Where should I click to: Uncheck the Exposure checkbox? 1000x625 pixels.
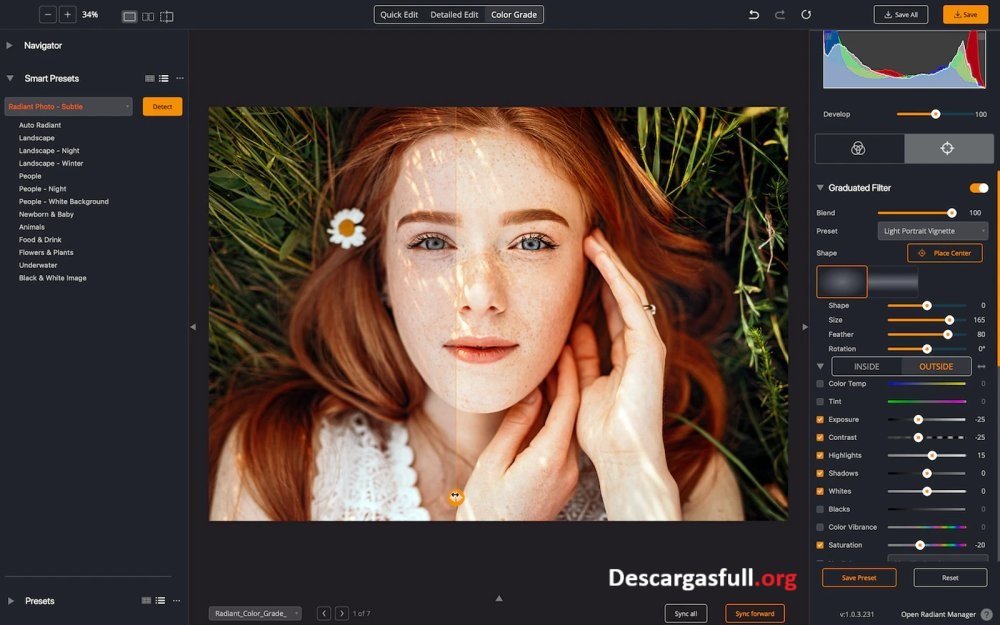(x=820, y=420)
